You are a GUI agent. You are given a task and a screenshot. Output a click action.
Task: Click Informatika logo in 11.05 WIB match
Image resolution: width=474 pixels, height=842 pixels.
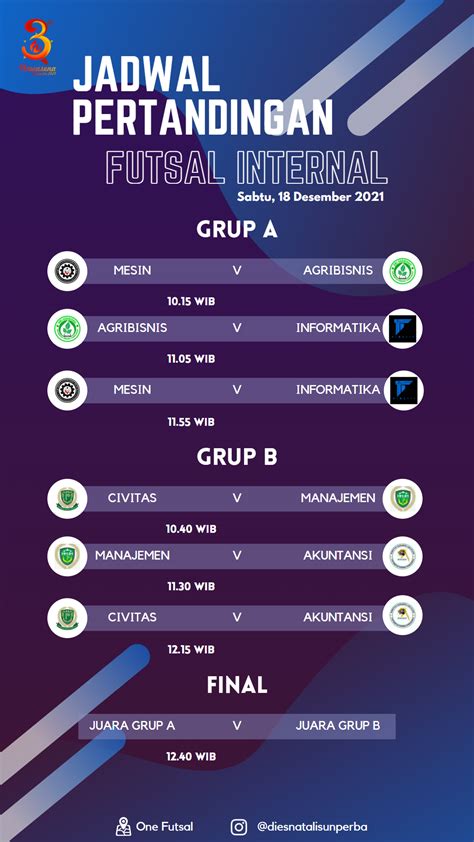pos(403,329)
